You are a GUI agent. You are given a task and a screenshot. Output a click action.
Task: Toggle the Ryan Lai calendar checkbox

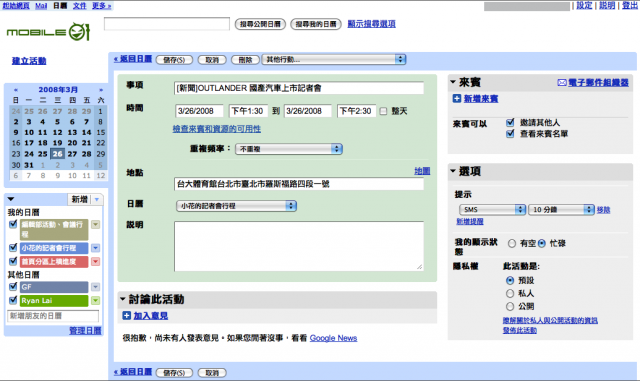pos(13,300)
